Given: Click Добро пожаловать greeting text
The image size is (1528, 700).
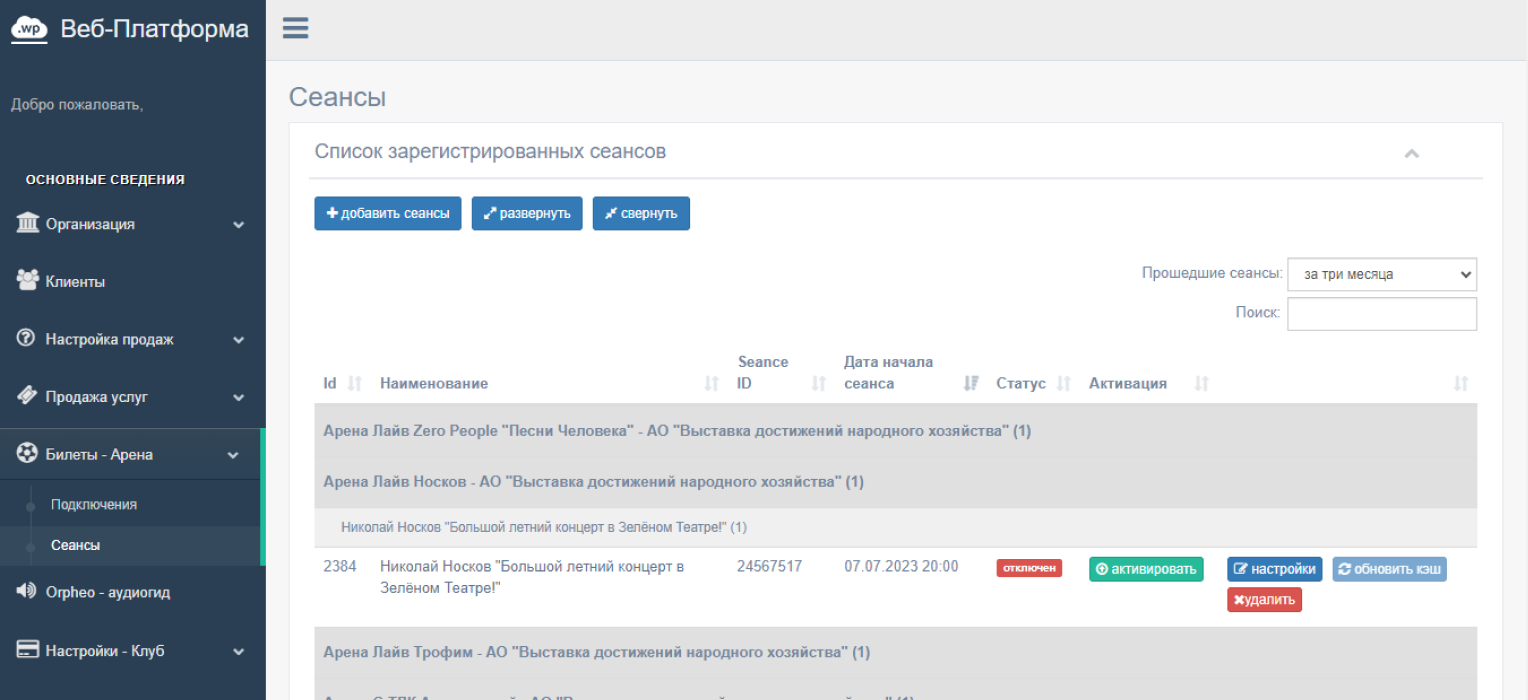Looking at the screenshot, I should click(x=77, y=104).
